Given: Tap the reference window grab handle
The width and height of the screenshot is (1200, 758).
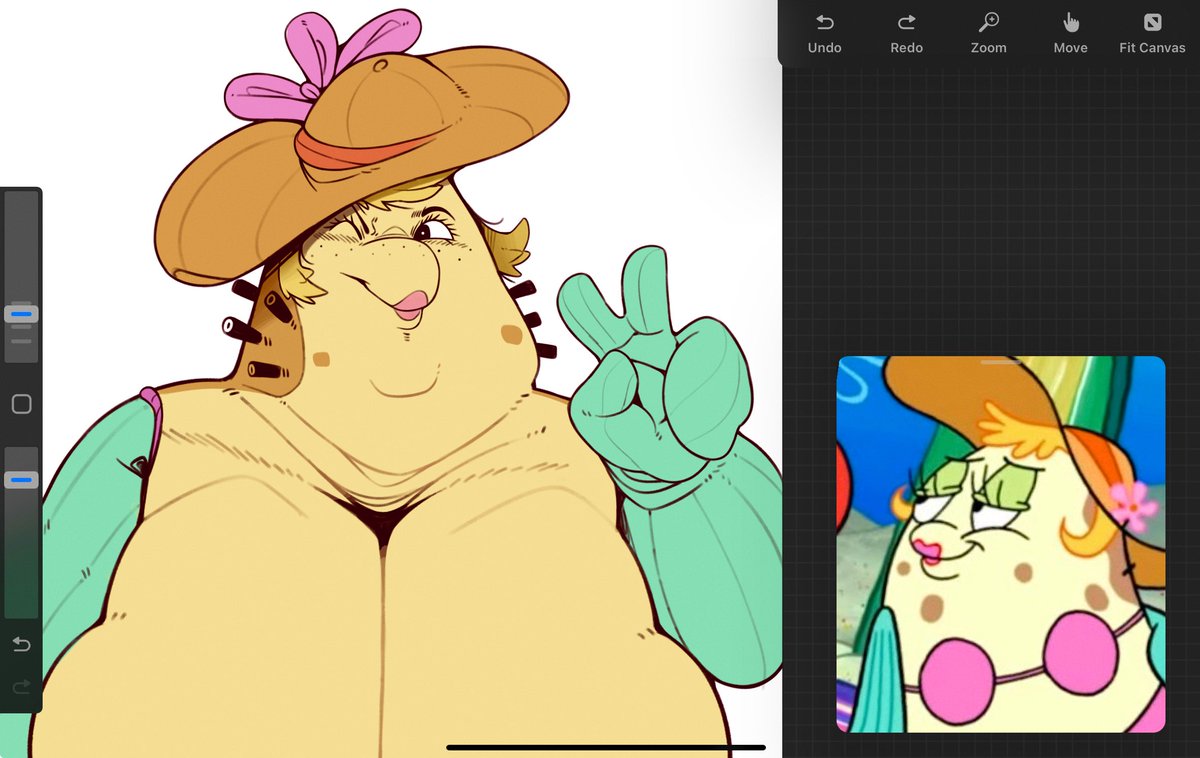Looking at the screenshot, I should tap(1001, 362).
